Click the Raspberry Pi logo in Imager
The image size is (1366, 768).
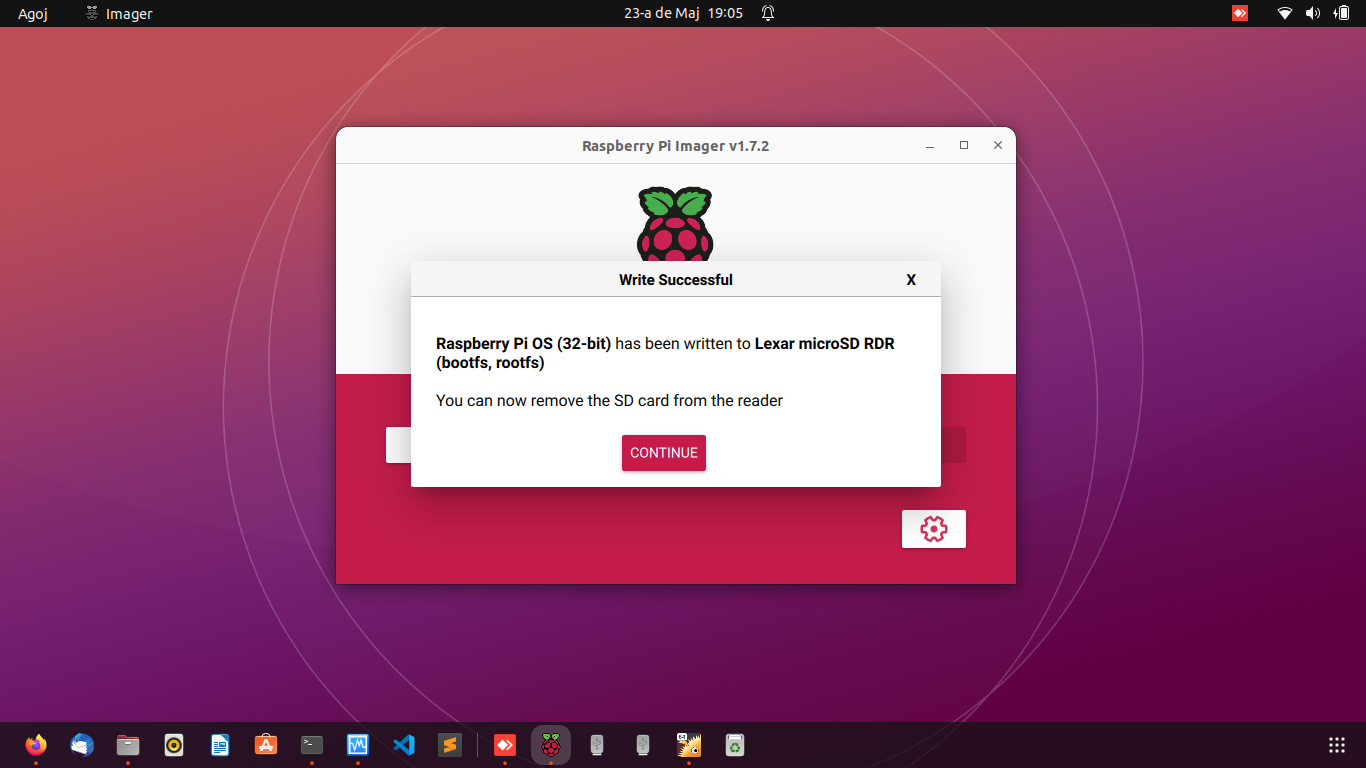(675, 224)
